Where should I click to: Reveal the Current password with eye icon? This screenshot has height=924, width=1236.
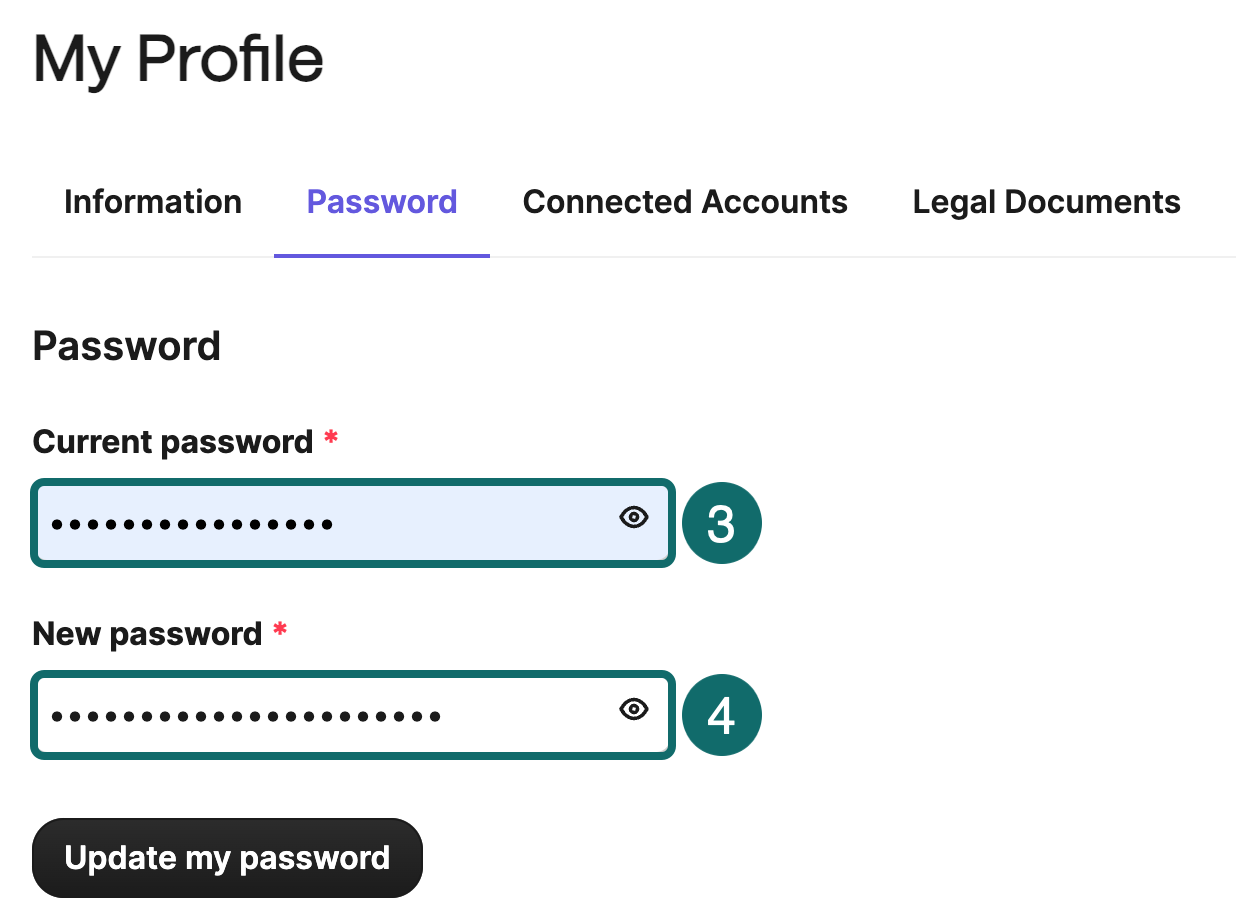[x=634, y=518]
